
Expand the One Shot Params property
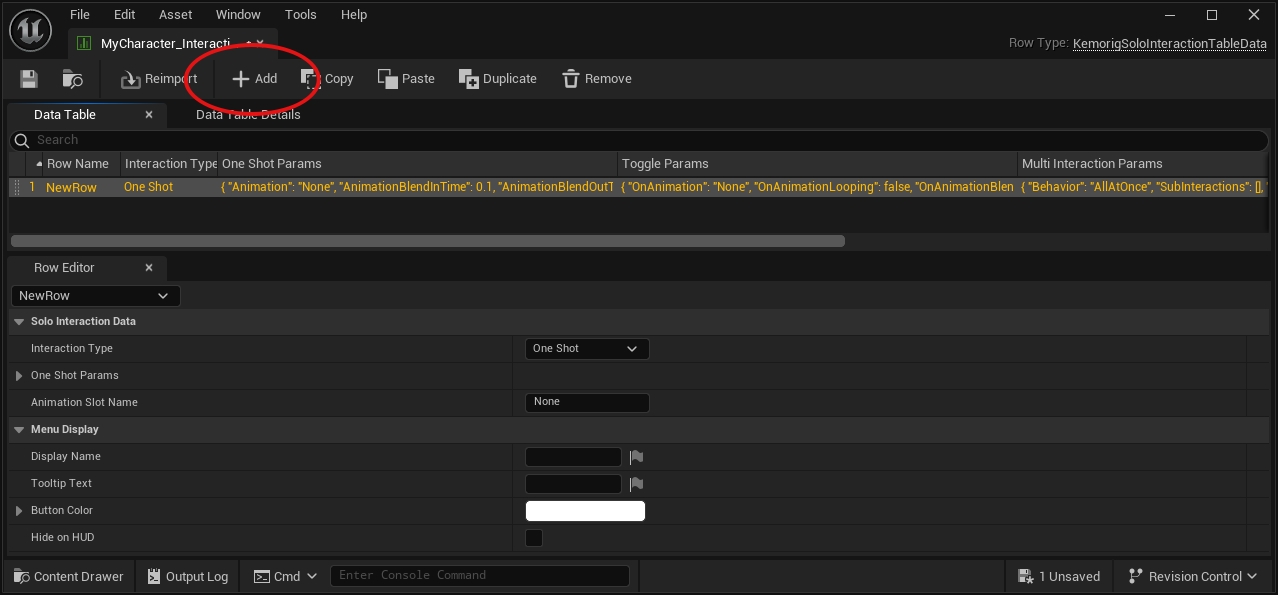(19, 376)
